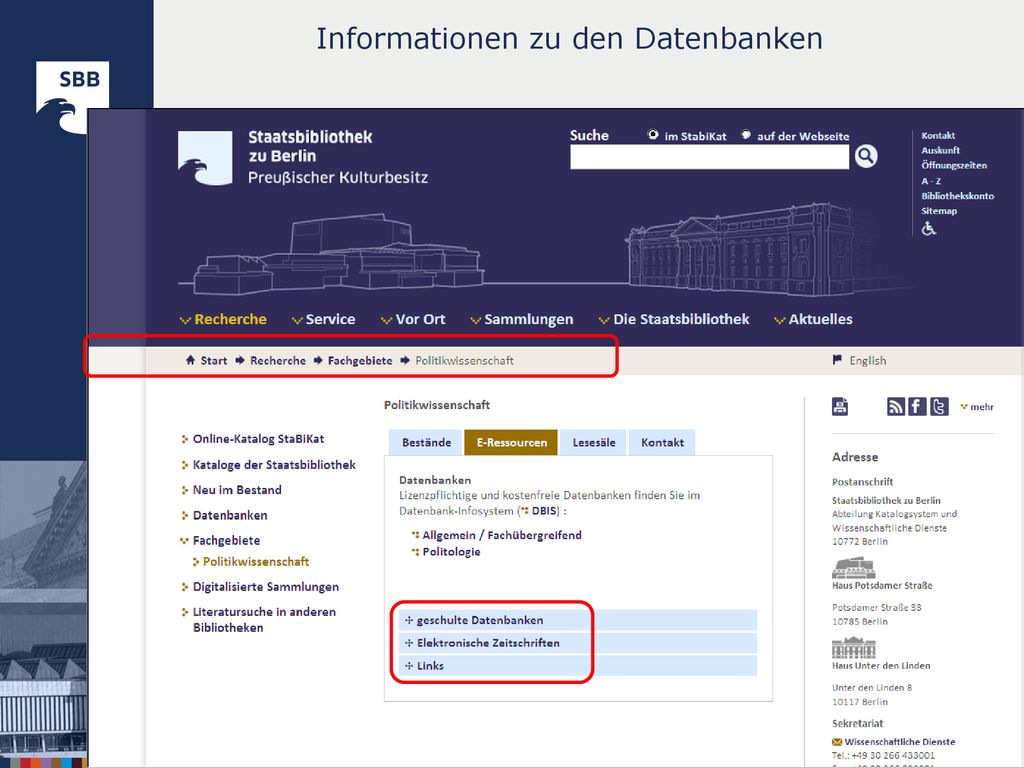Viewport: 1024px width, 768px height.
Task: Expand the Links section
Action: tap(578, 666)
